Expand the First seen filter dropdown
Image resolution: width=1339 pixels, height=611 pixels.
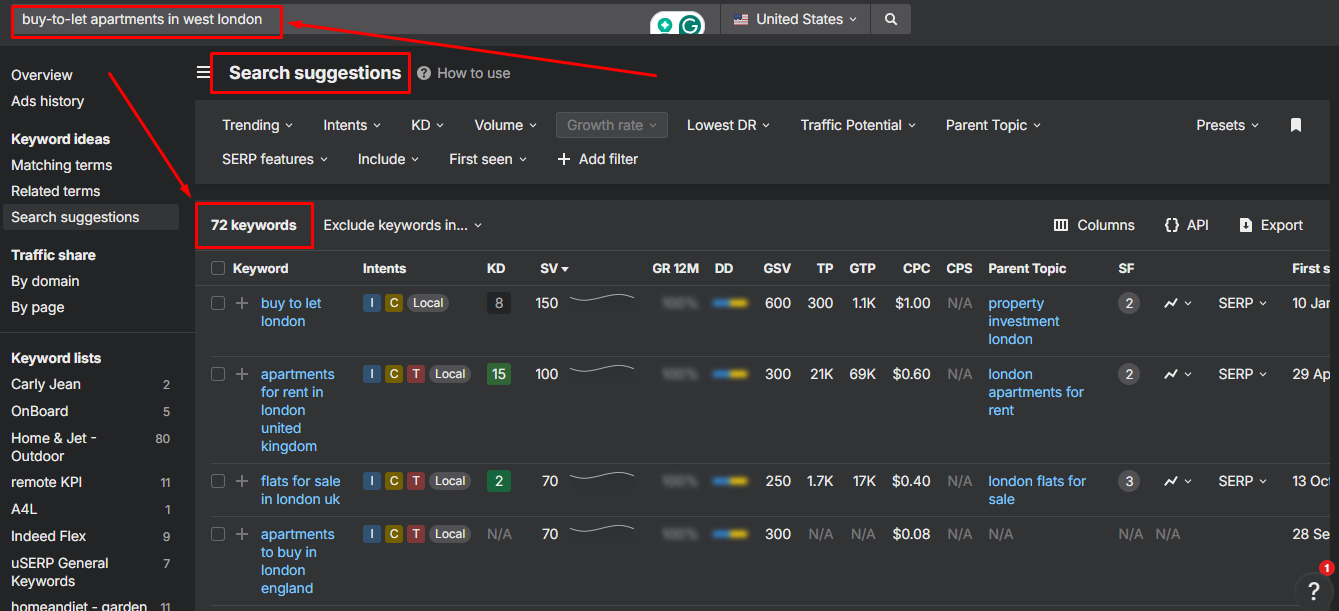pyautogui.click(x=488, y=159)
